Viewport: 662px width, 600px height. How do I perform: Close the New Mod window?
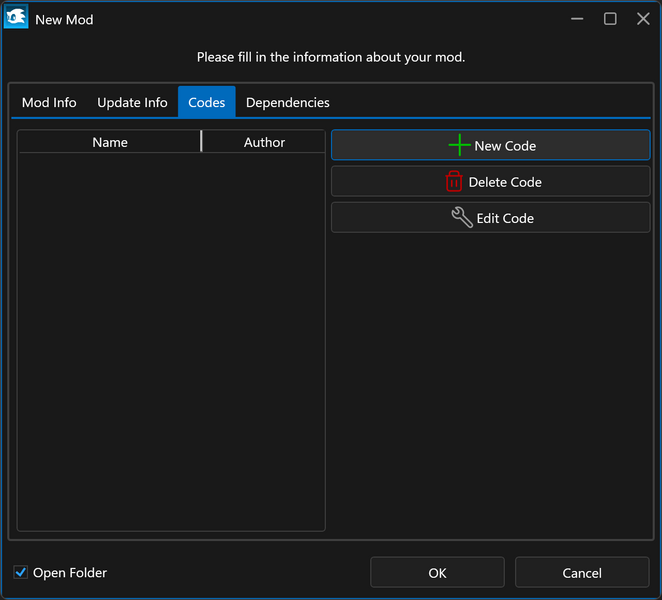coord(643,19)
